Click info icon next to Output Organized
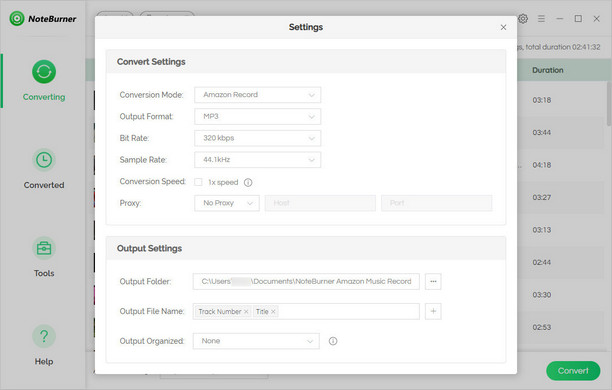612x390 pixels. tap(333, 341)
